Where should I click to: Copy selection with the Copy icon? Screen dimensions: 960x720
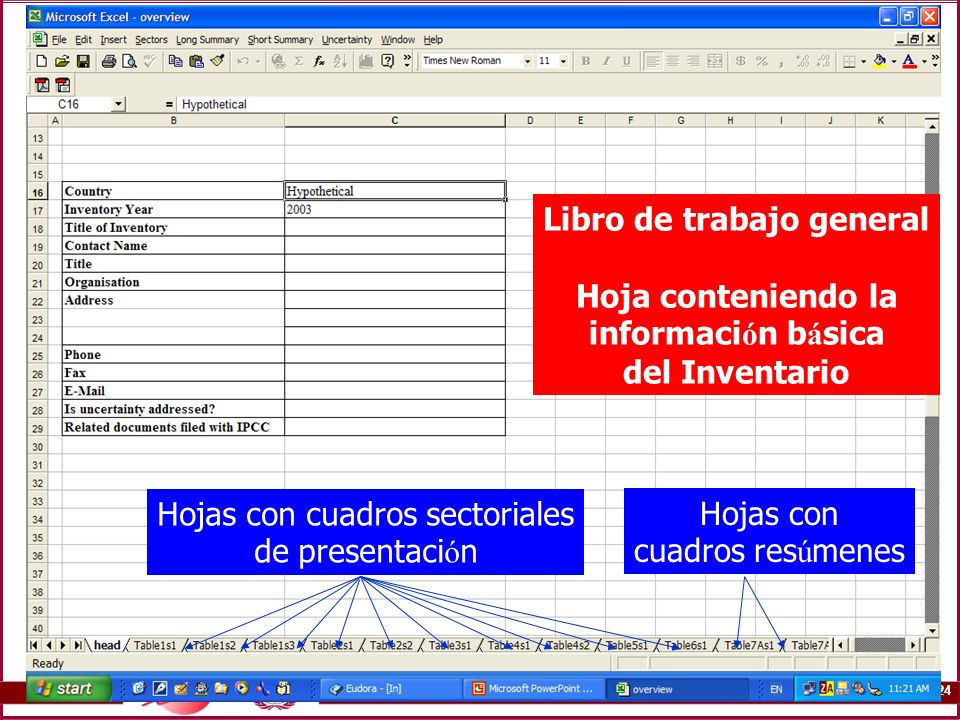click(176, 61)
